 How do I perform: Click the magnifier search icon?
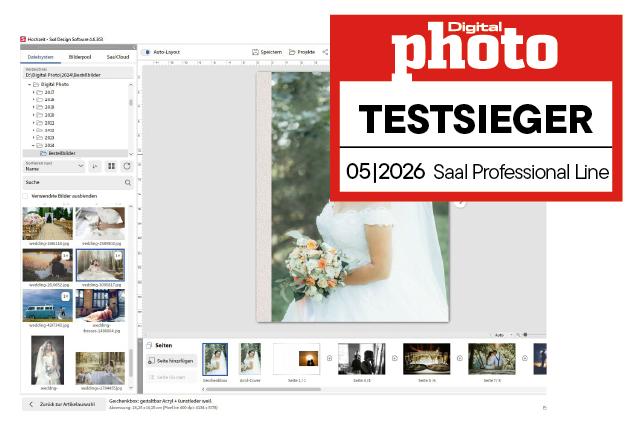[128, 183]
